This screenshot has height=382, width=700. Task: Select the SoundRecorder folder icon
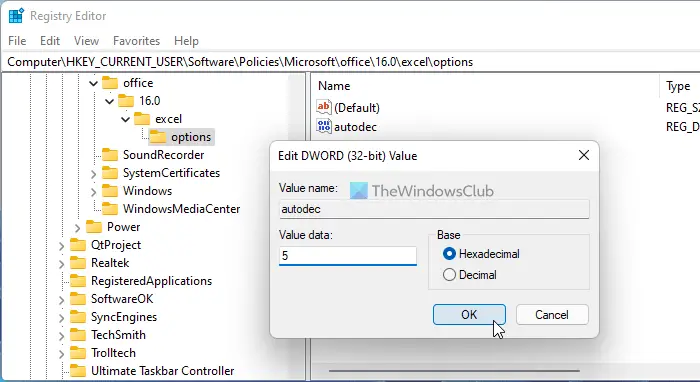(110, 155)
